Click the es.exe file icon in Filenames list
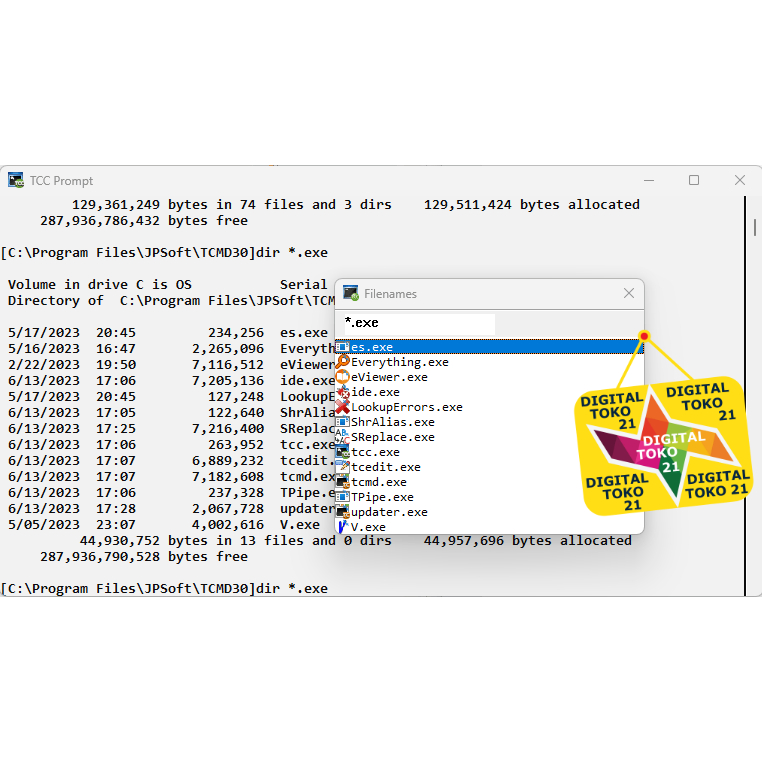 (x=343, y=347)
